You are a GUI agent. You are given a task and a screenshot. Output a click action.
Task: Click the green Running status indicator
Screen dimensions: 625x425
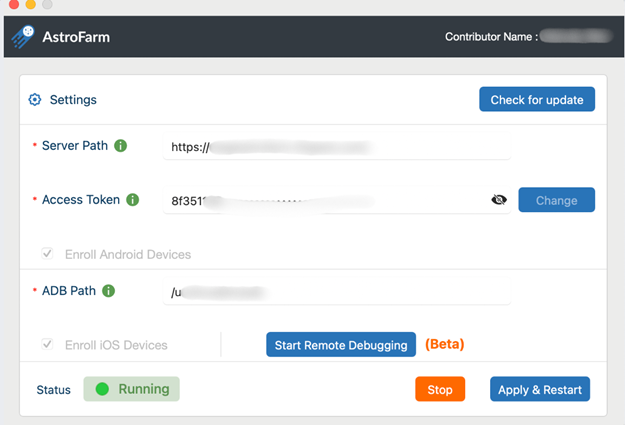[x=132, y=389]
